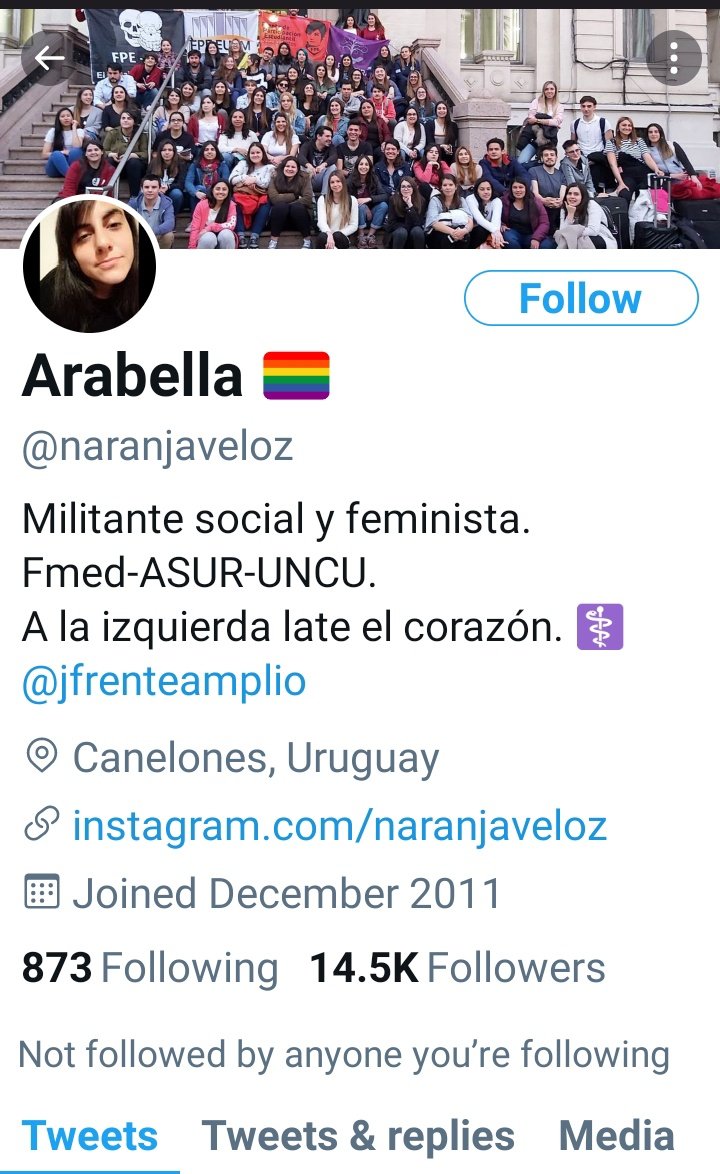
Task: Open the header group photo
Action: pyautogui.click(x=360, y=127)
